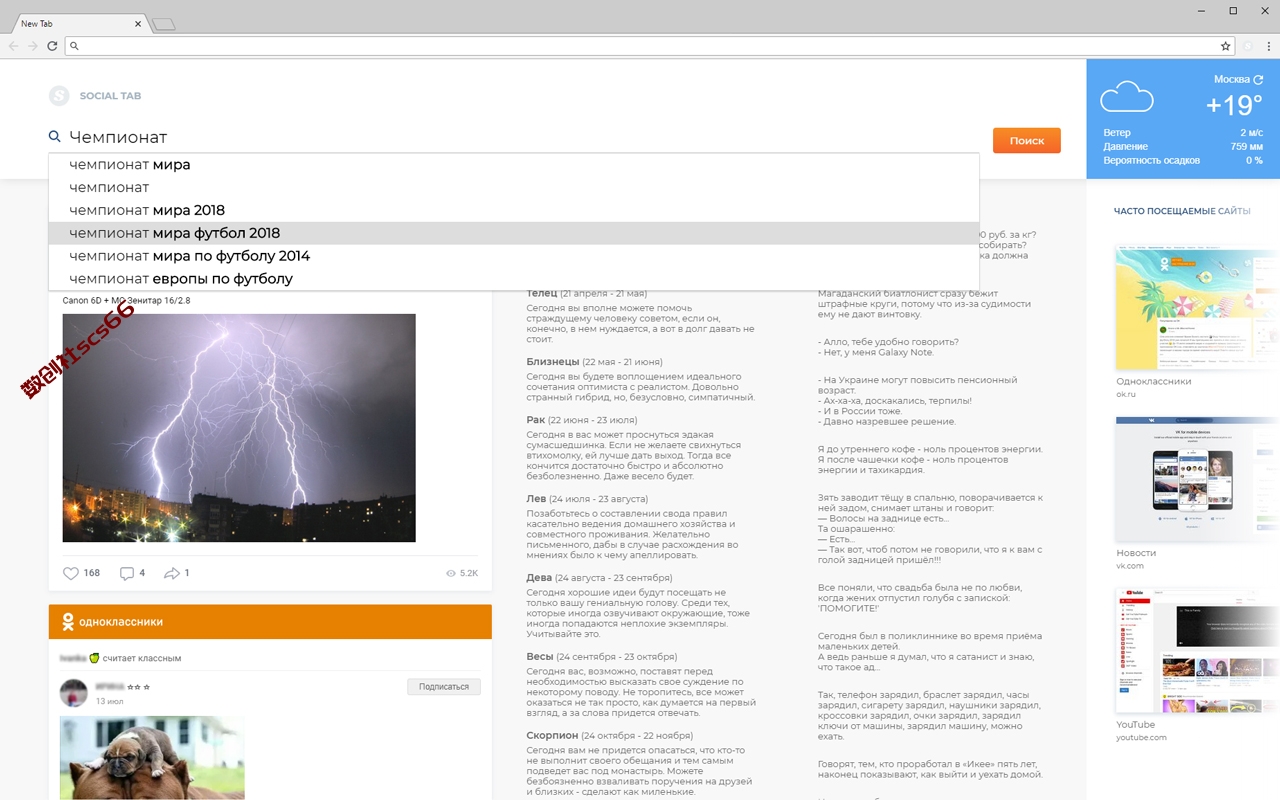Click the Новости site caption
Image resolution: width=1280 pixels, height=800 pixels.
[x=1136, y=553]
